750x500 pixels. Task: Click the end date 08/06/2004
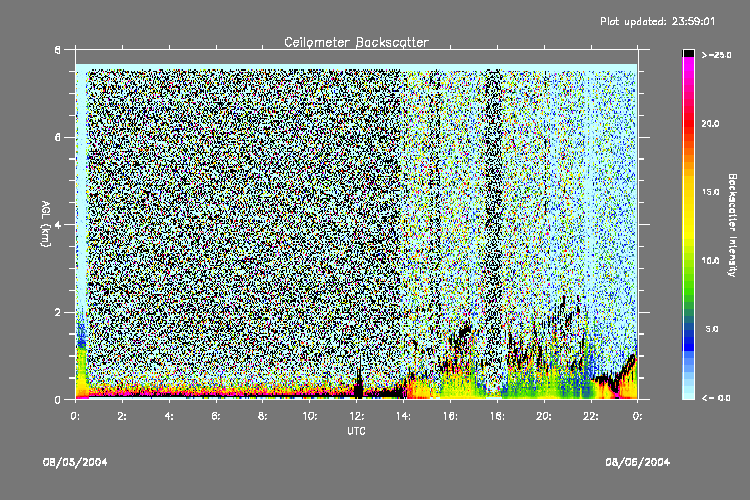tap(638, 462)
